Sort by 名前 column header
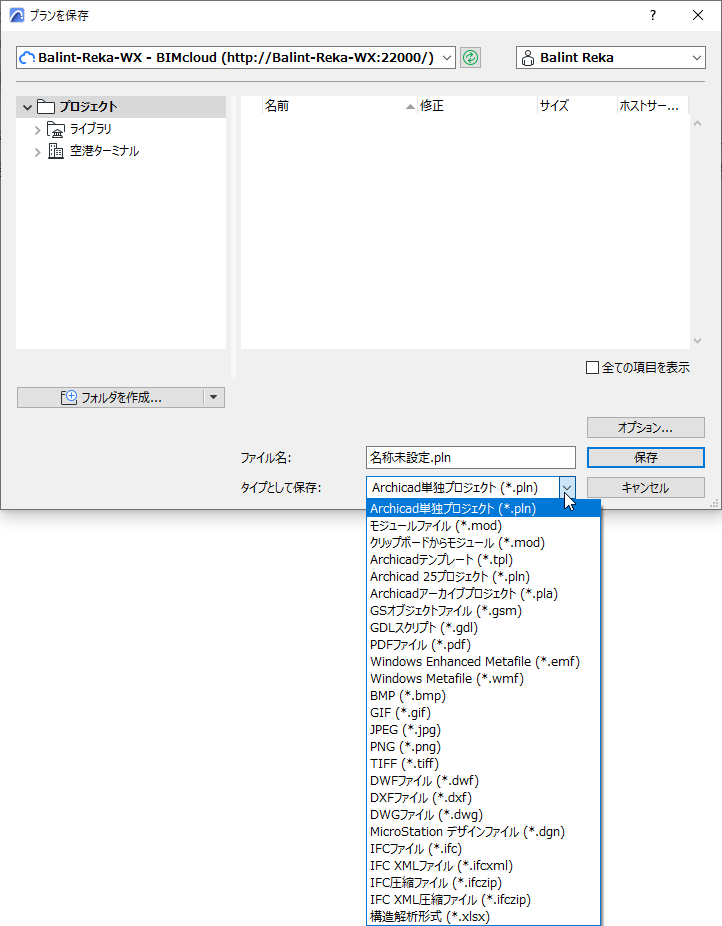 pos(339,106)
